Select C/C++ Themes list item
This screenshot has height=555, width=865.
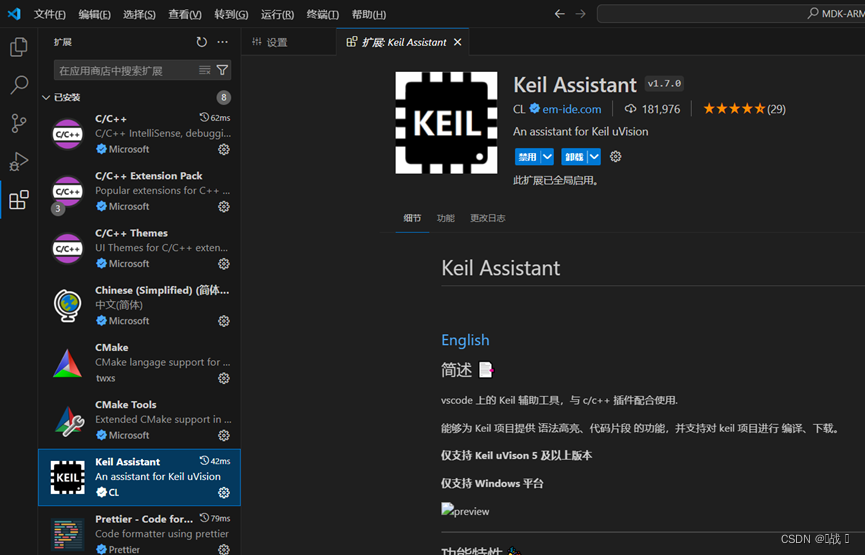[140, 248]
